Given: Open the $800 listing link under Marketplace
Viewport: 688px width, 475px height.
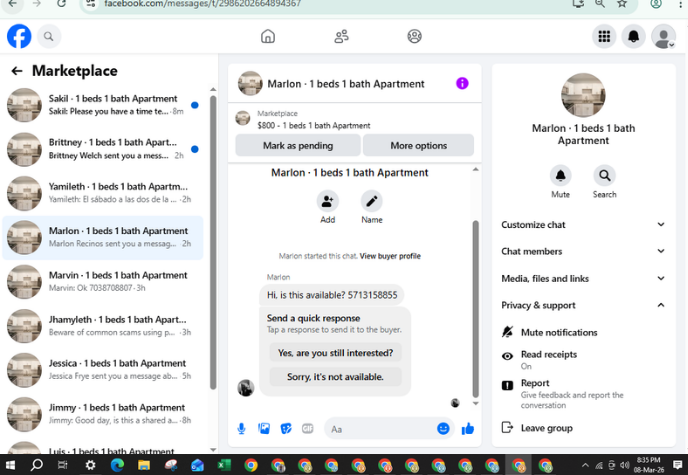Looking at the screenshot, I should click(x=314, y=125).
